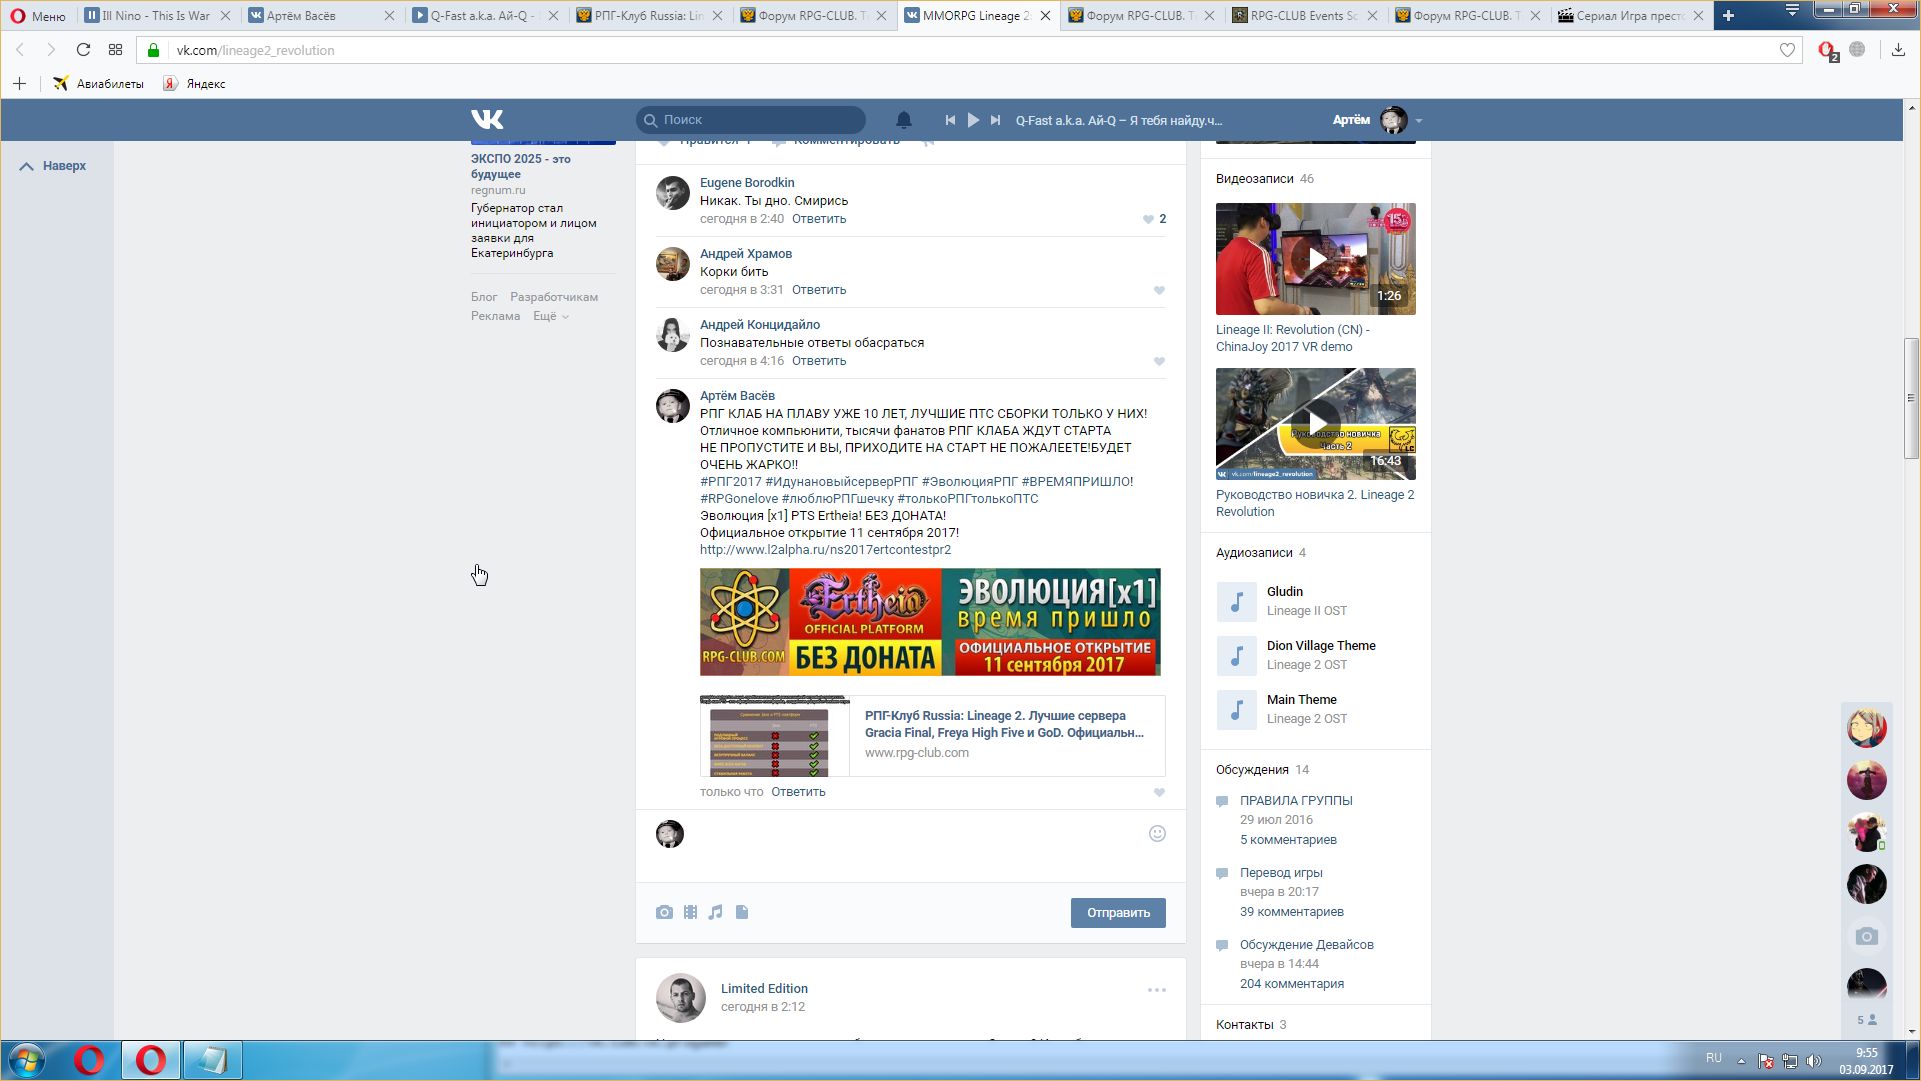Open the browser downloads panel
Screen dimensions: 1921x1081
click(1898, 50)
